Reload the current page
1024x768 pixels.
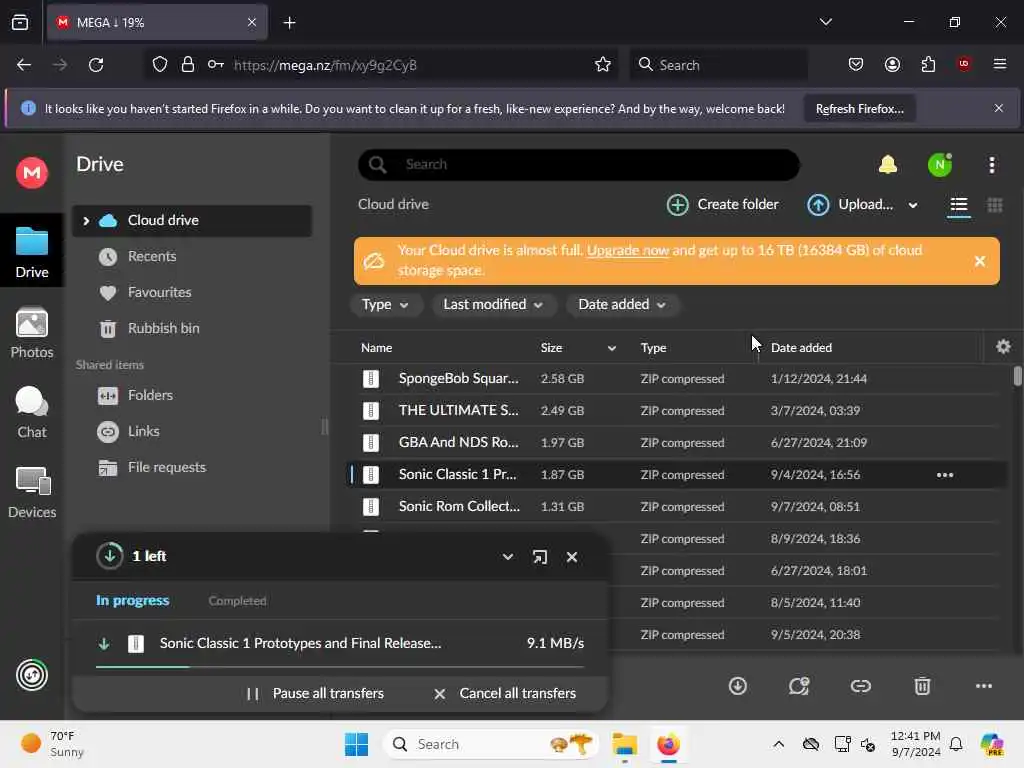tap(96, 65)
